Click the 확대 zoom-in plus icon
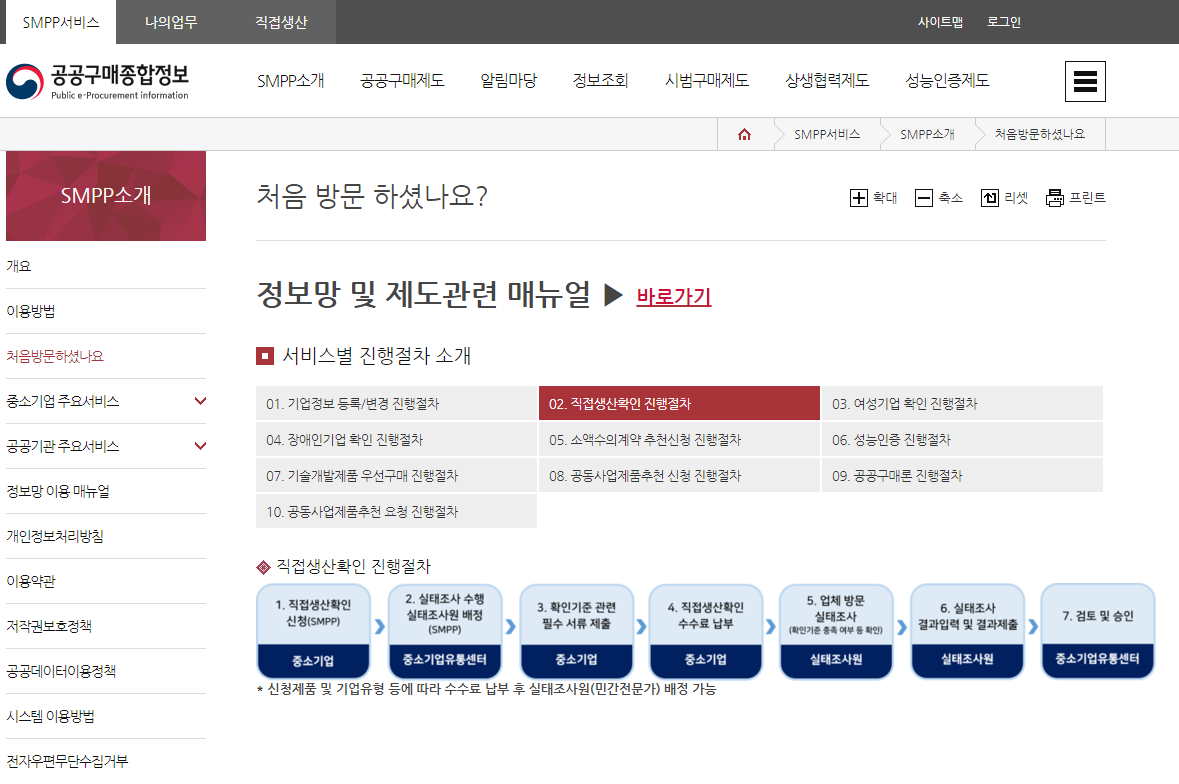1179x784 pixels. tap(859, 198)
